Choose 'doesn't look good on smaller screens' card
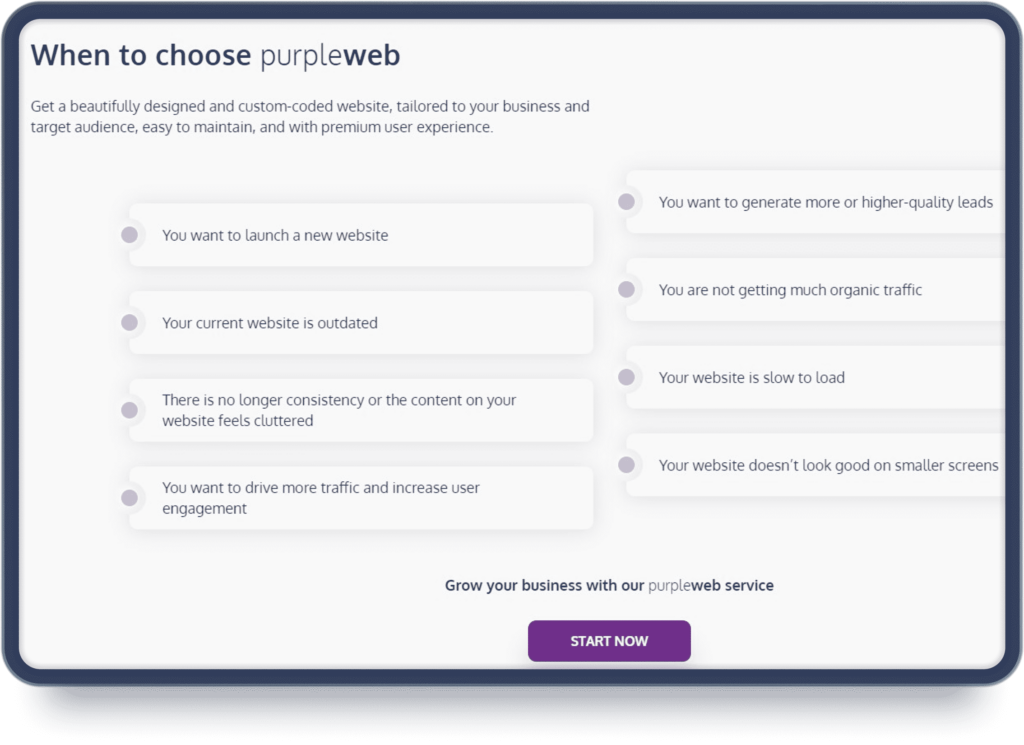 815,465
